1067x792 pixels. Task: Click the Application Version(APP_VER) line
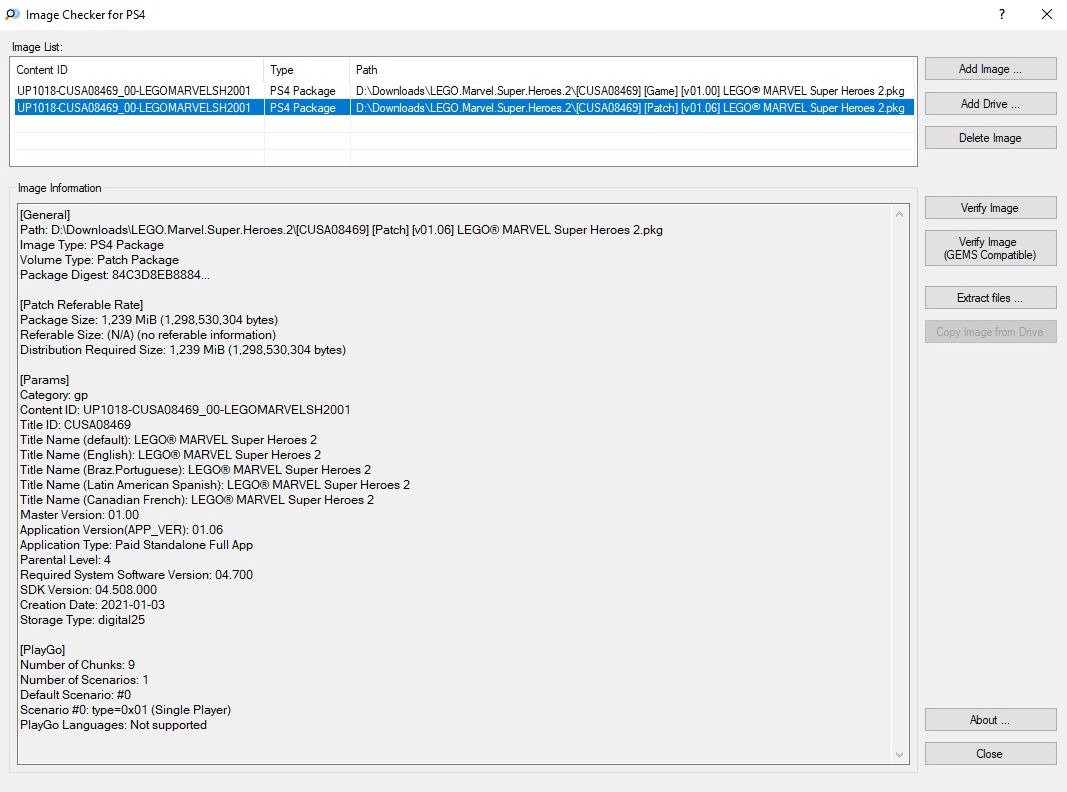[121, 529]
